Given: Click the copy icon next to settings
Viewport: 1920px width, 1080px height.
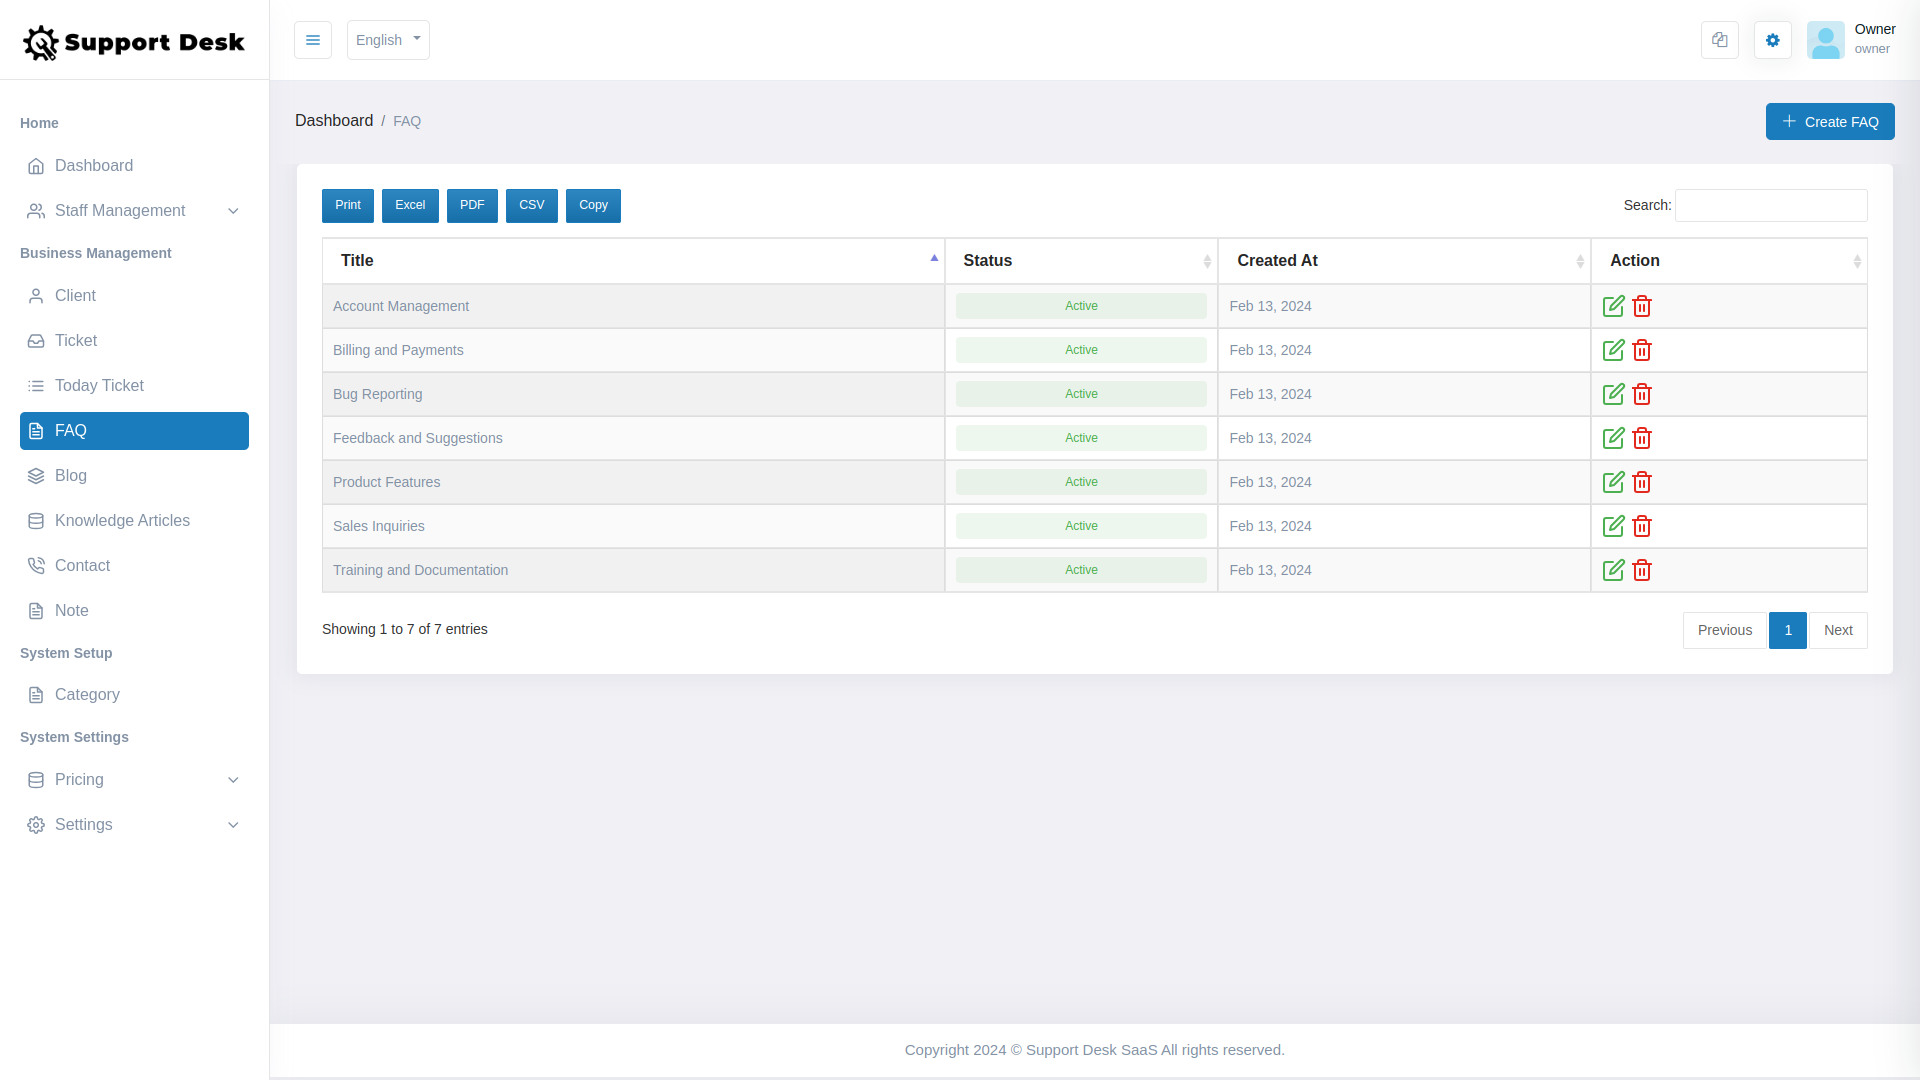Looking at the screenshot, I should click(1720, 40).
